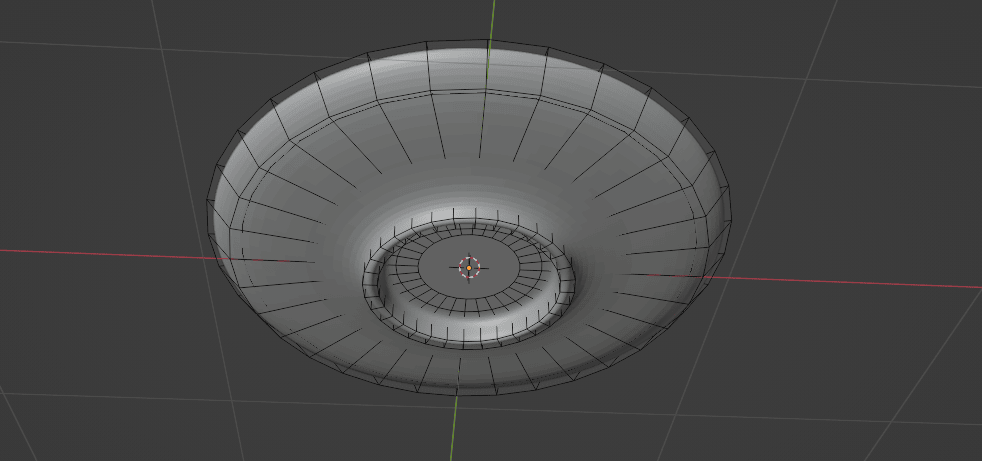Screen dimensions: 982x461
Task: Click where the green axis meets the top rim
Action: pyautogui.click(x=490, y=43)
